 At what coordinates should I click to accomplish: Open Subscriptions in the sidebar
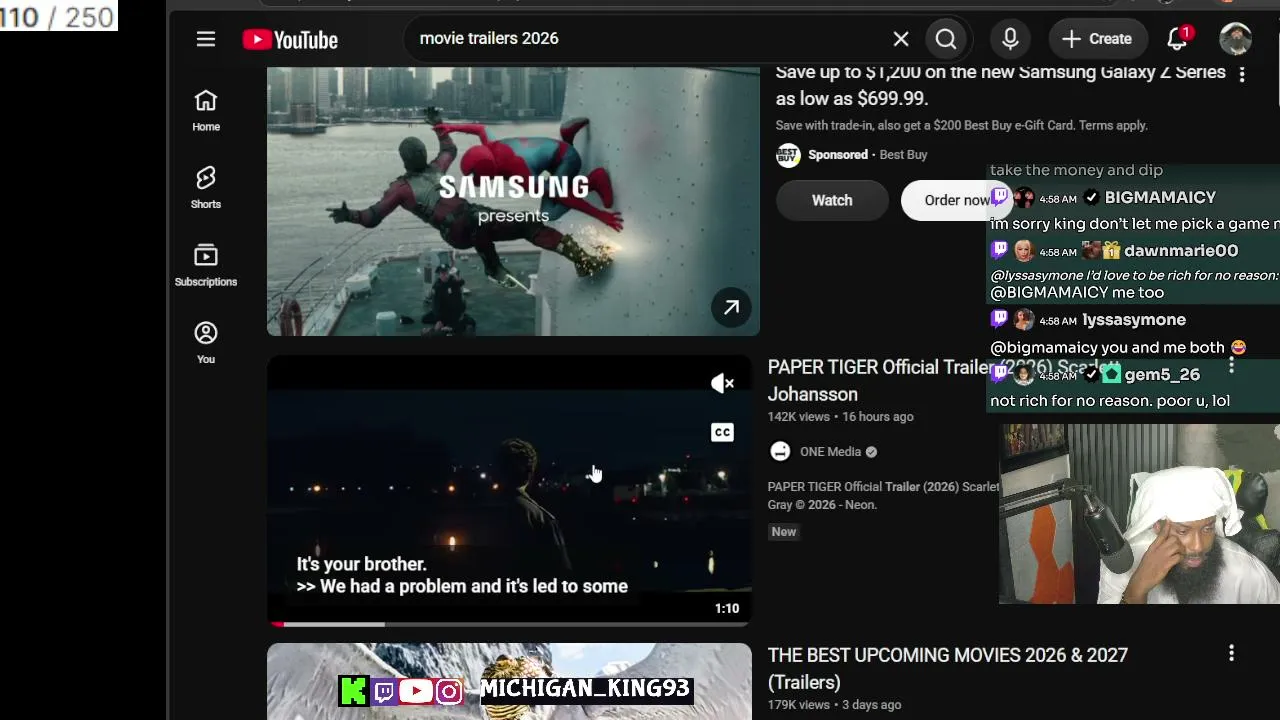point(206,265)
